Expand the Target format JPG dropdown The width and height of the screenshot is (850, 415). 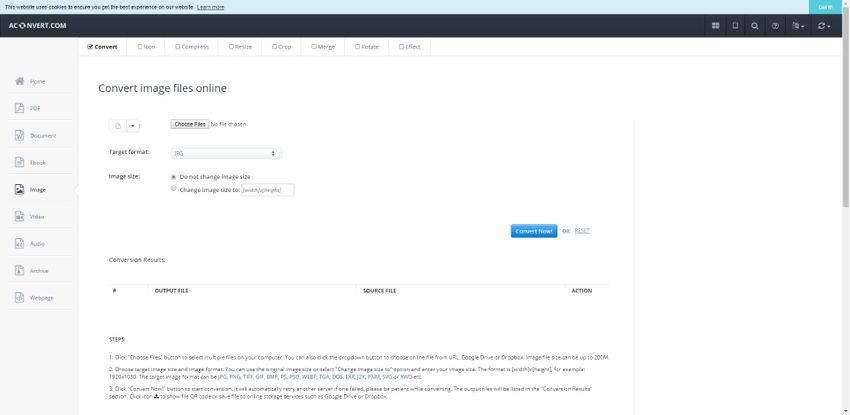click(226, 153)
